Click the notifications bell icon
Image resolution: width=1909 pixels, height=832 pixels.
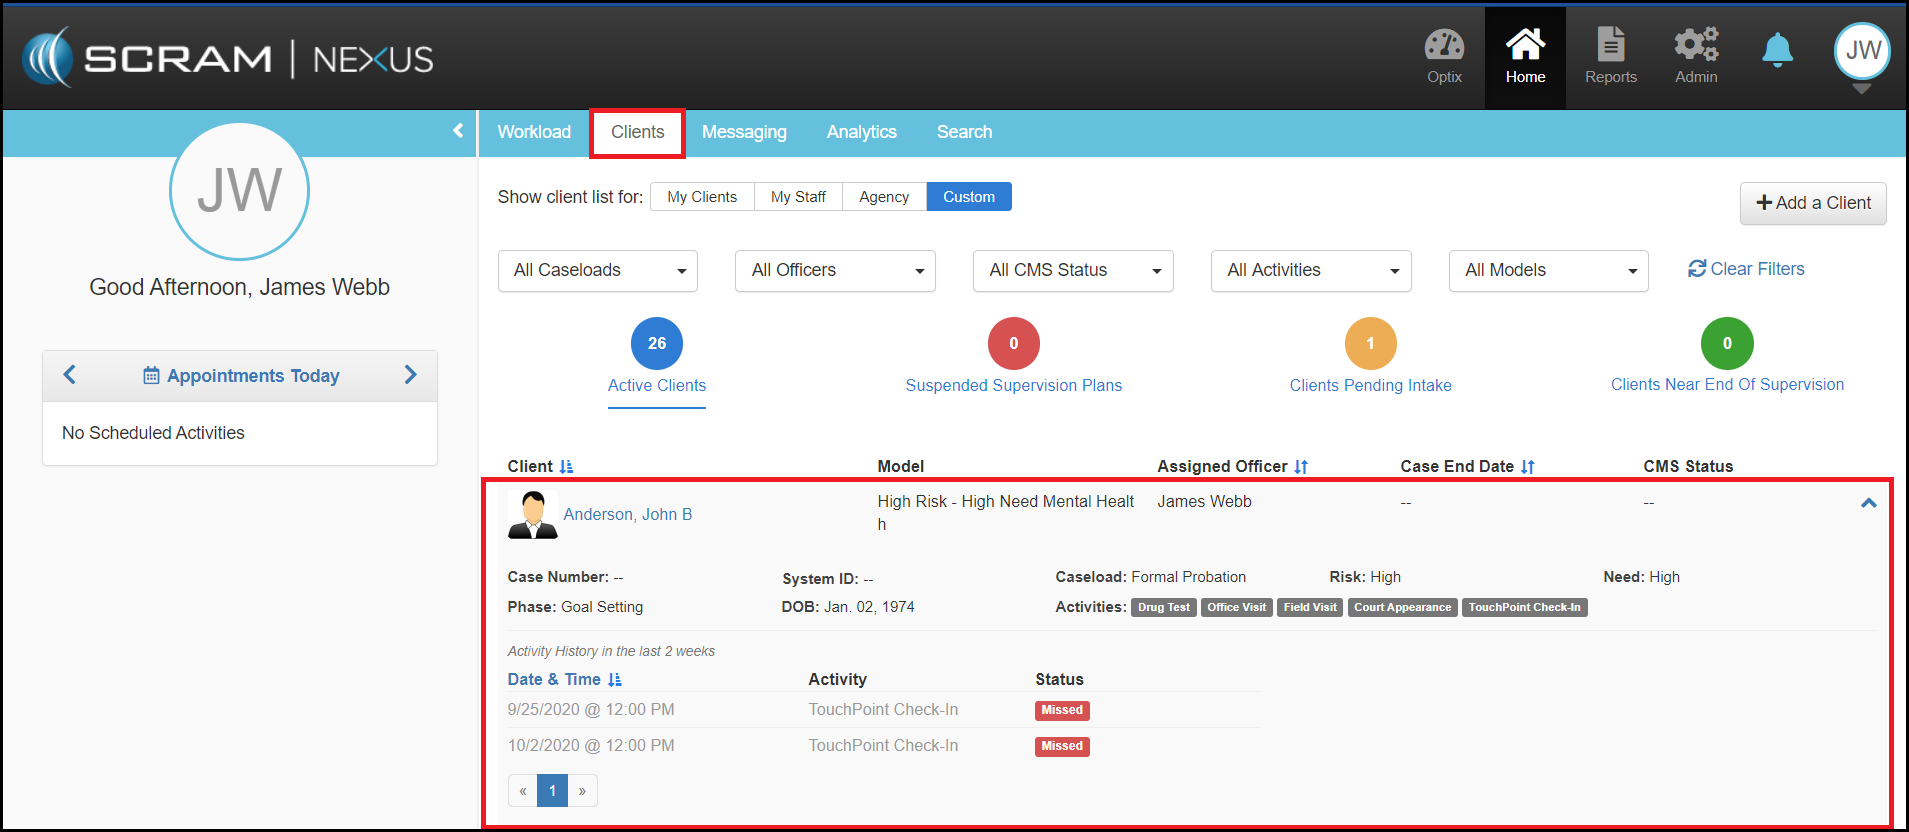click(1777, 50)
